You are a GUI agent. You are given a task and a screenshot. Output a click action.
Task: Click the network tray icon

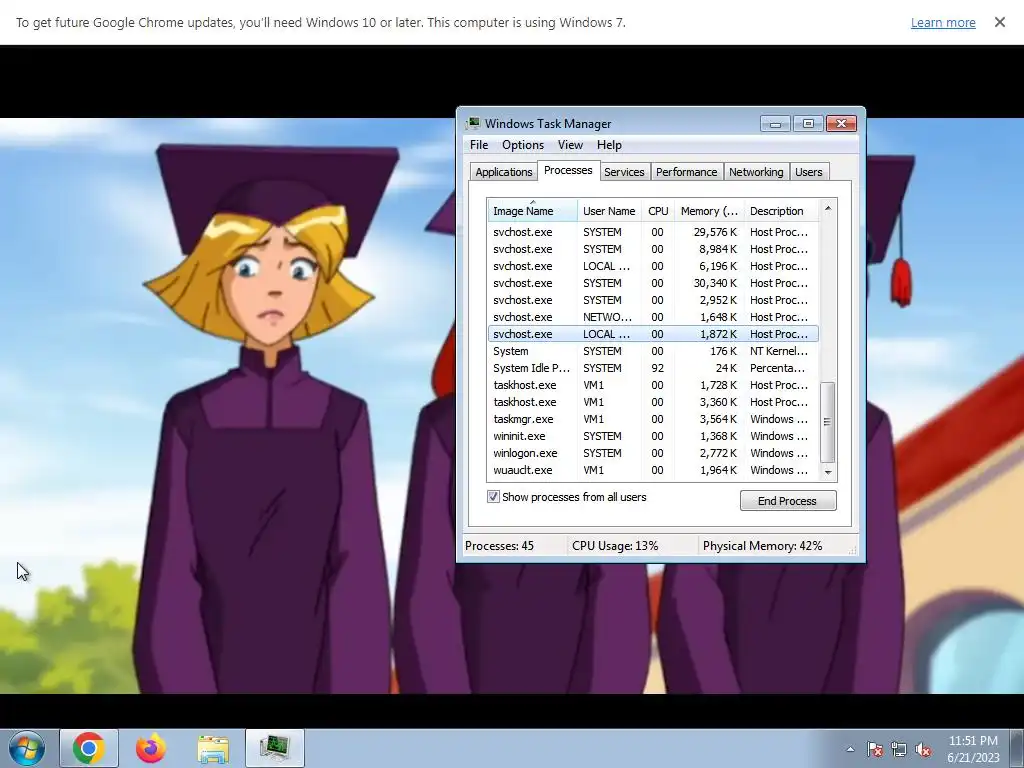tap(899, 749)
